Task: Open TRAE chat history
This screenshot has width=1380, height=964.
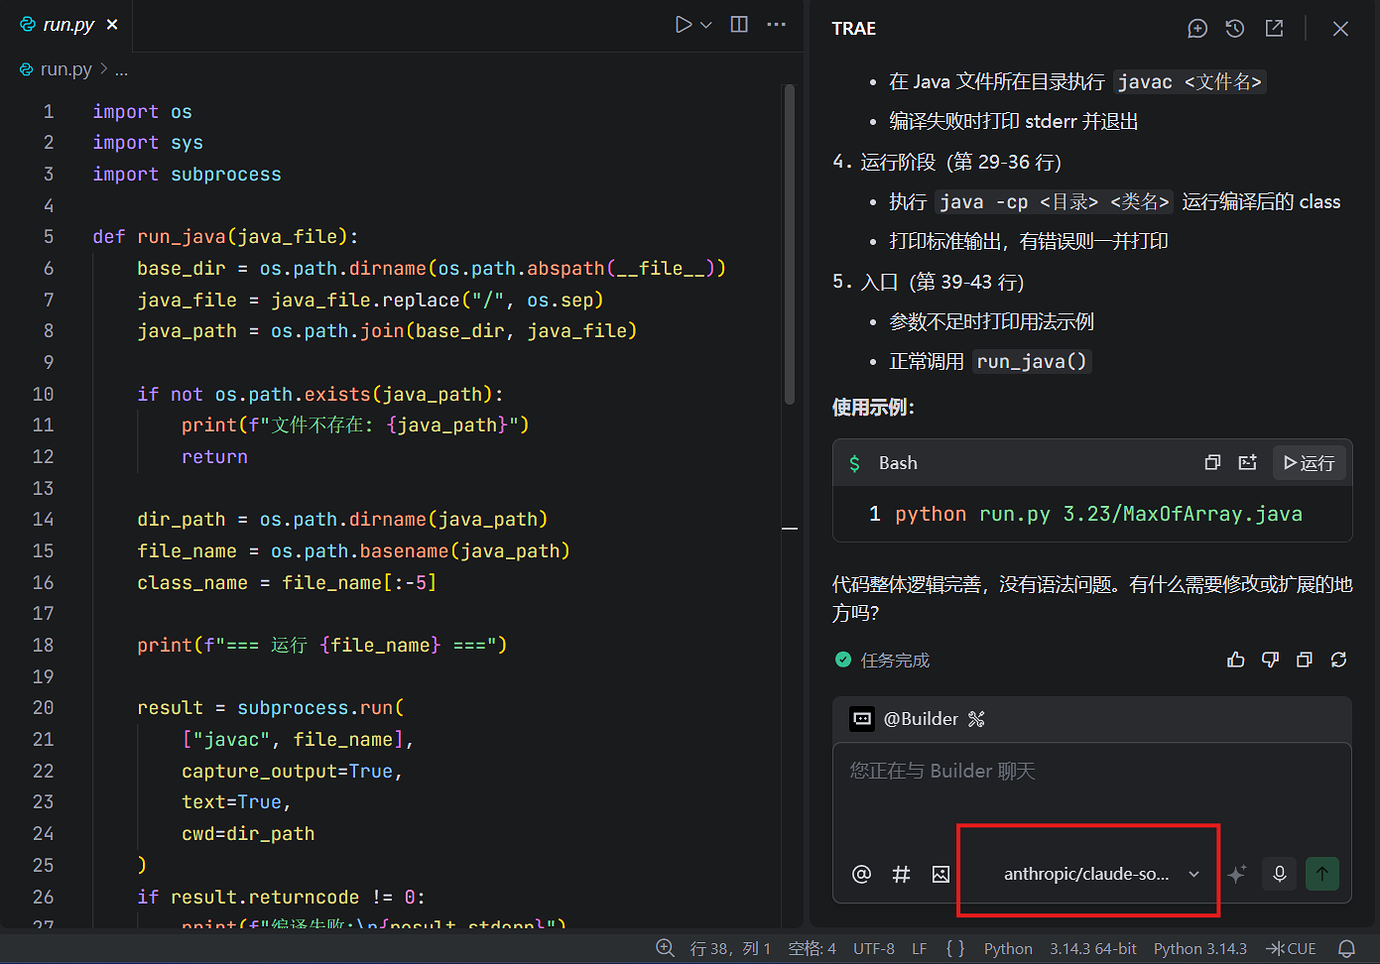Action: [x=1235, y=29]
